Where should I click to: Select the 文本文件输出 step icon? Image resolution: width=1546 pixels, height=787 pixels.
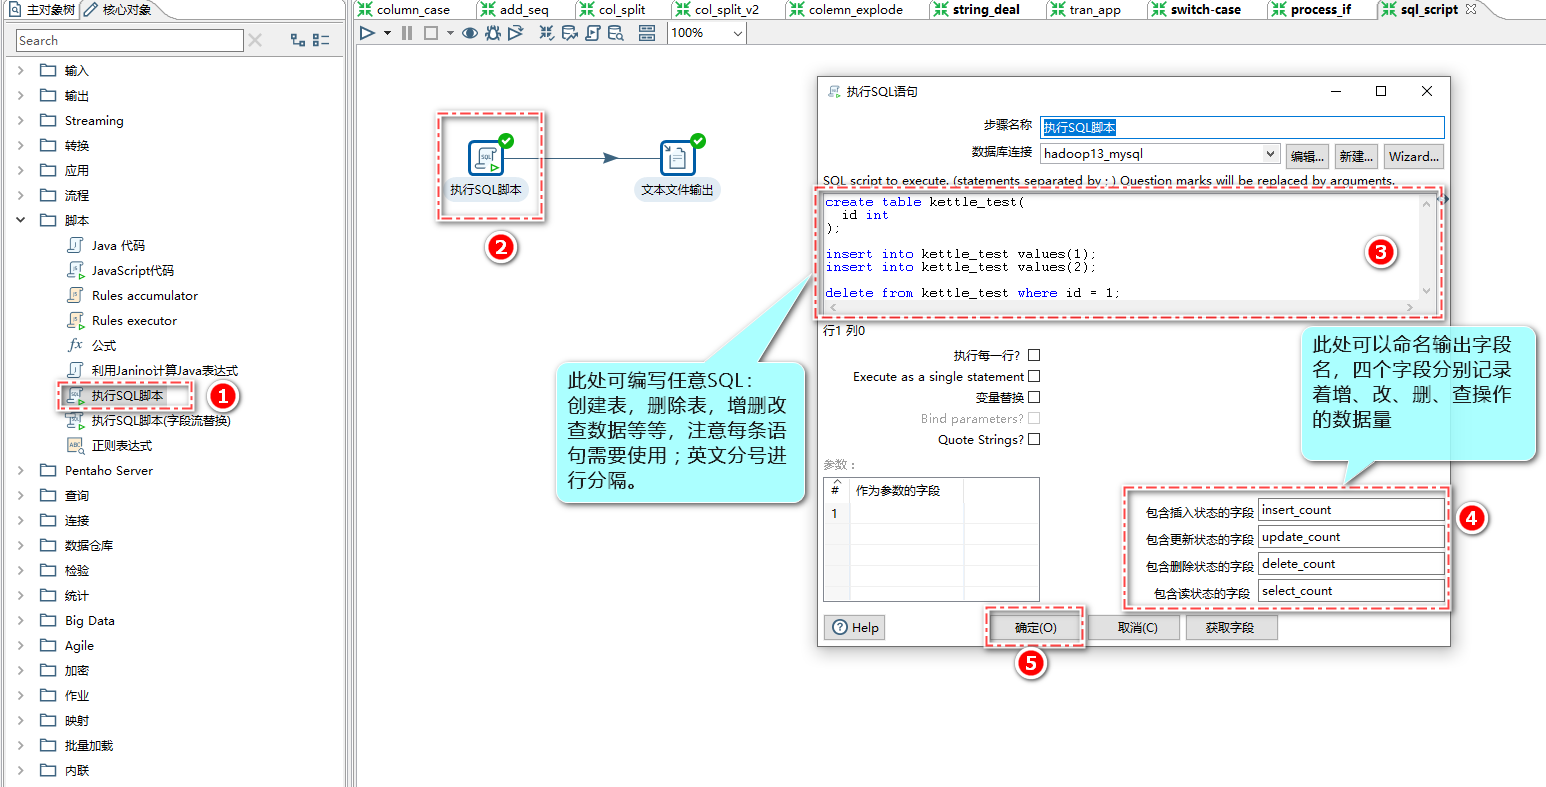678,158
